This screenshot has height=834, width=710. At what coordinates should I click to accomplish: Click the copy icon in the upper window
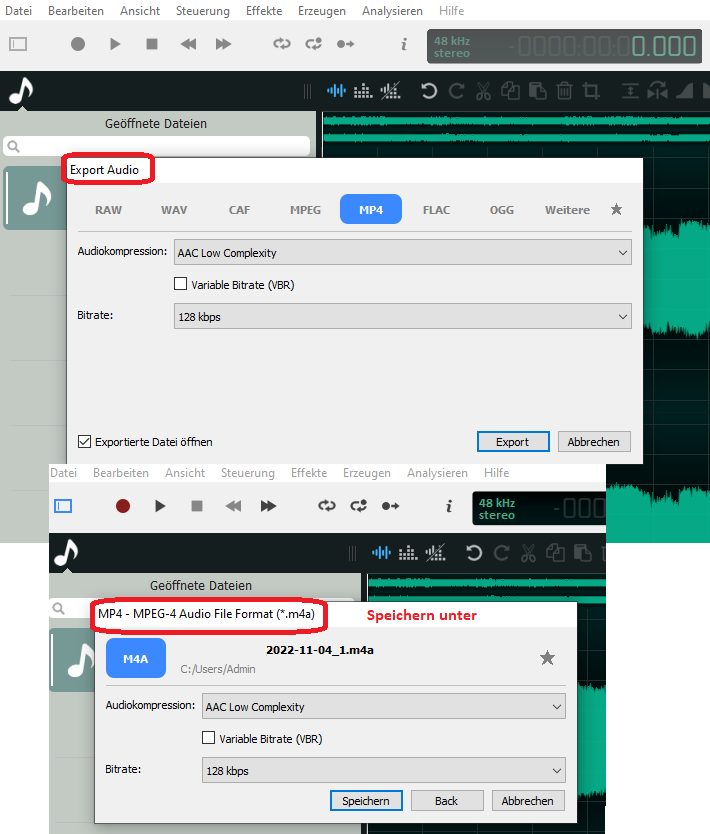(x=511, y=91)
